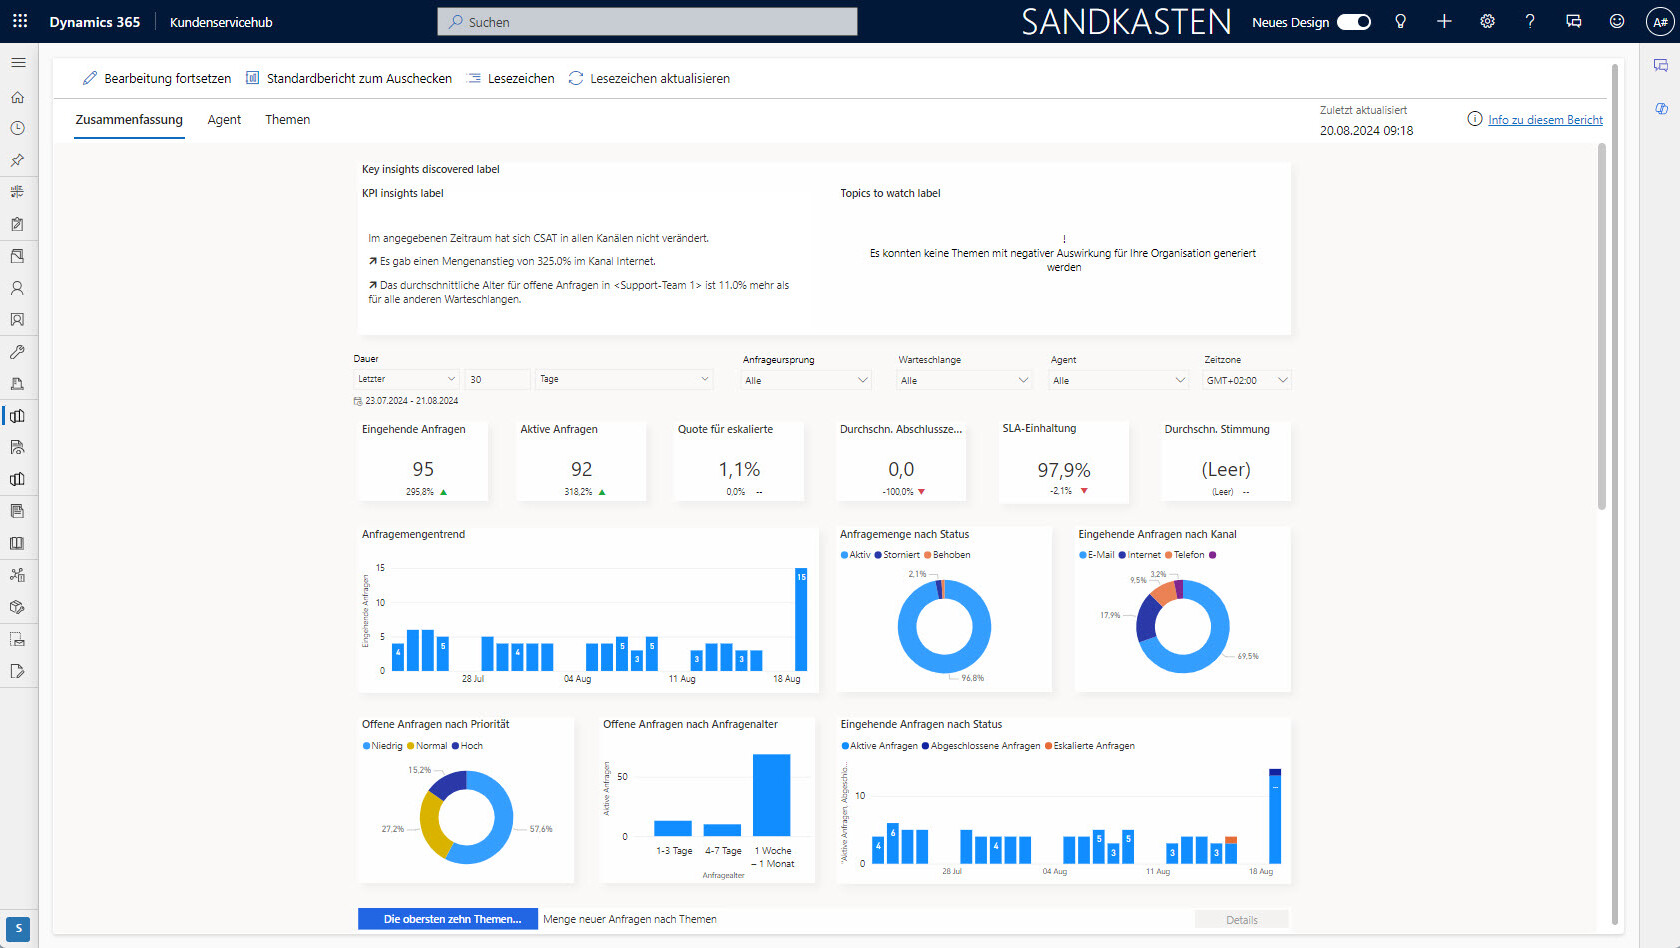Viewport: 1680px width, 948px height.
Task: Open the Zeitzone GMT+02:00 dropdown
Action: 1247,380
